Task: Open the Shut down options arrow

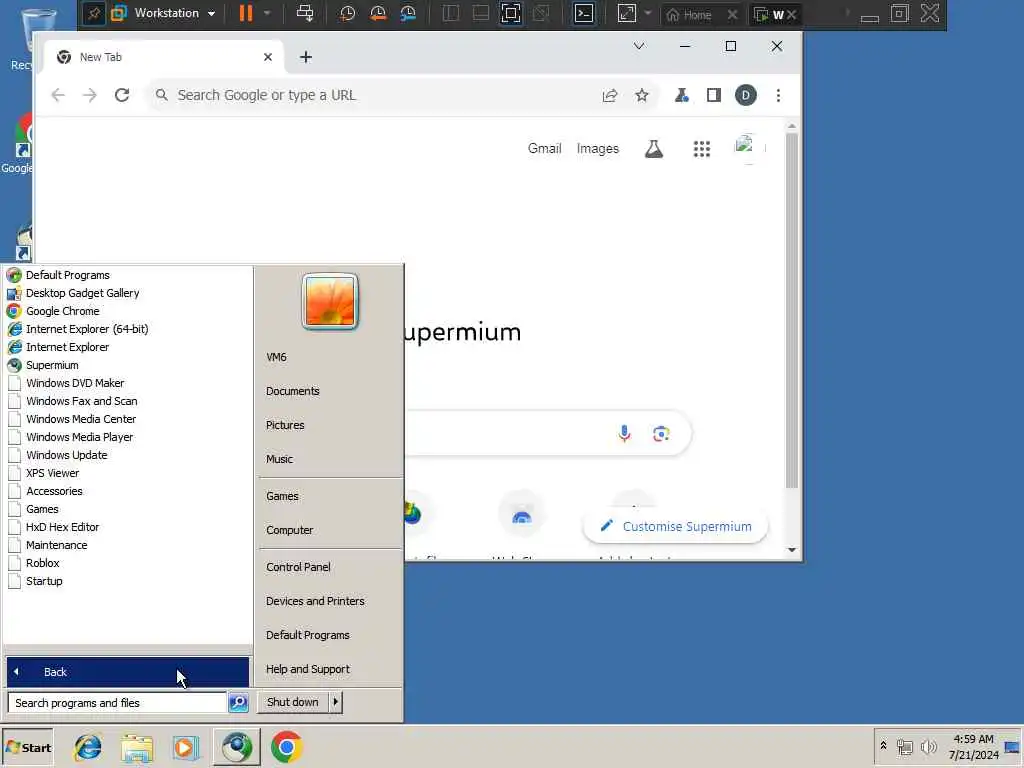Action: pyautogui.click(x=336, y=702)
